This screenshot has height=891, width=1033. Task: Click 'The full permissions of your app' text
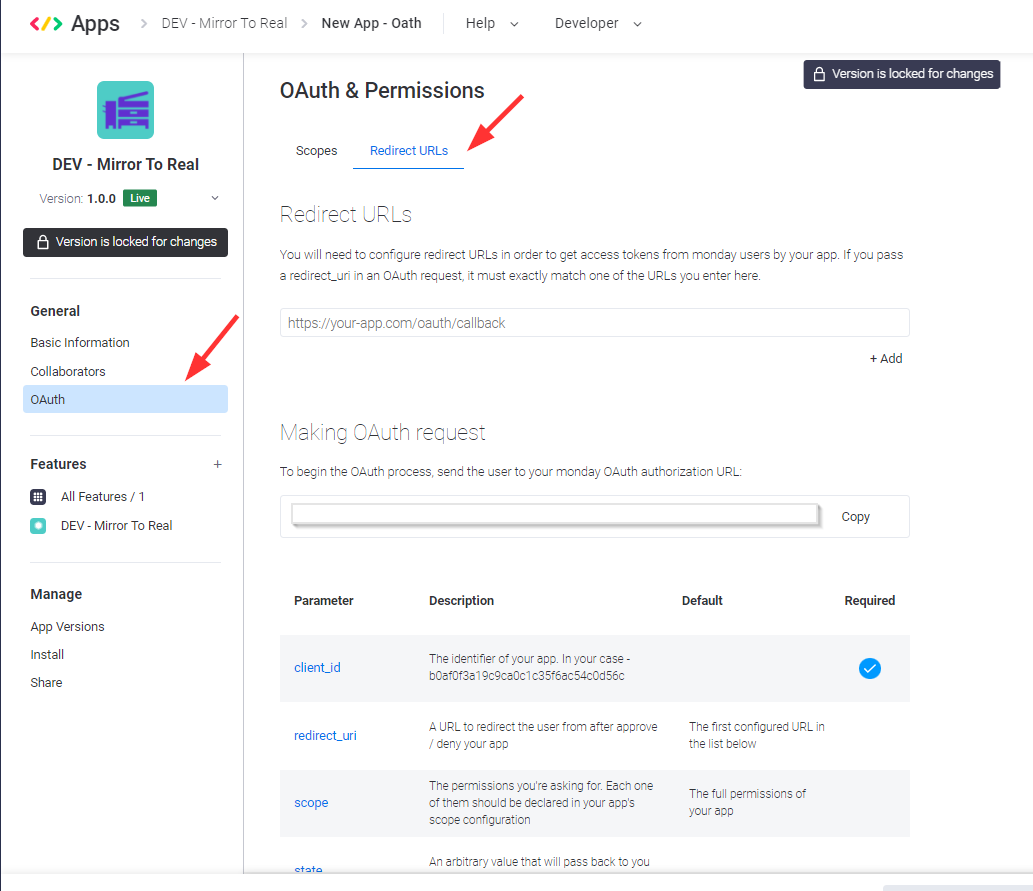(x=747, y=803)
